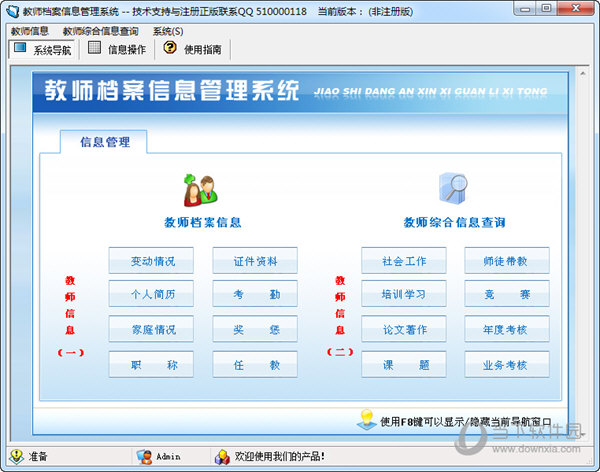Open the 年度考核 button

tap(507, 329)
